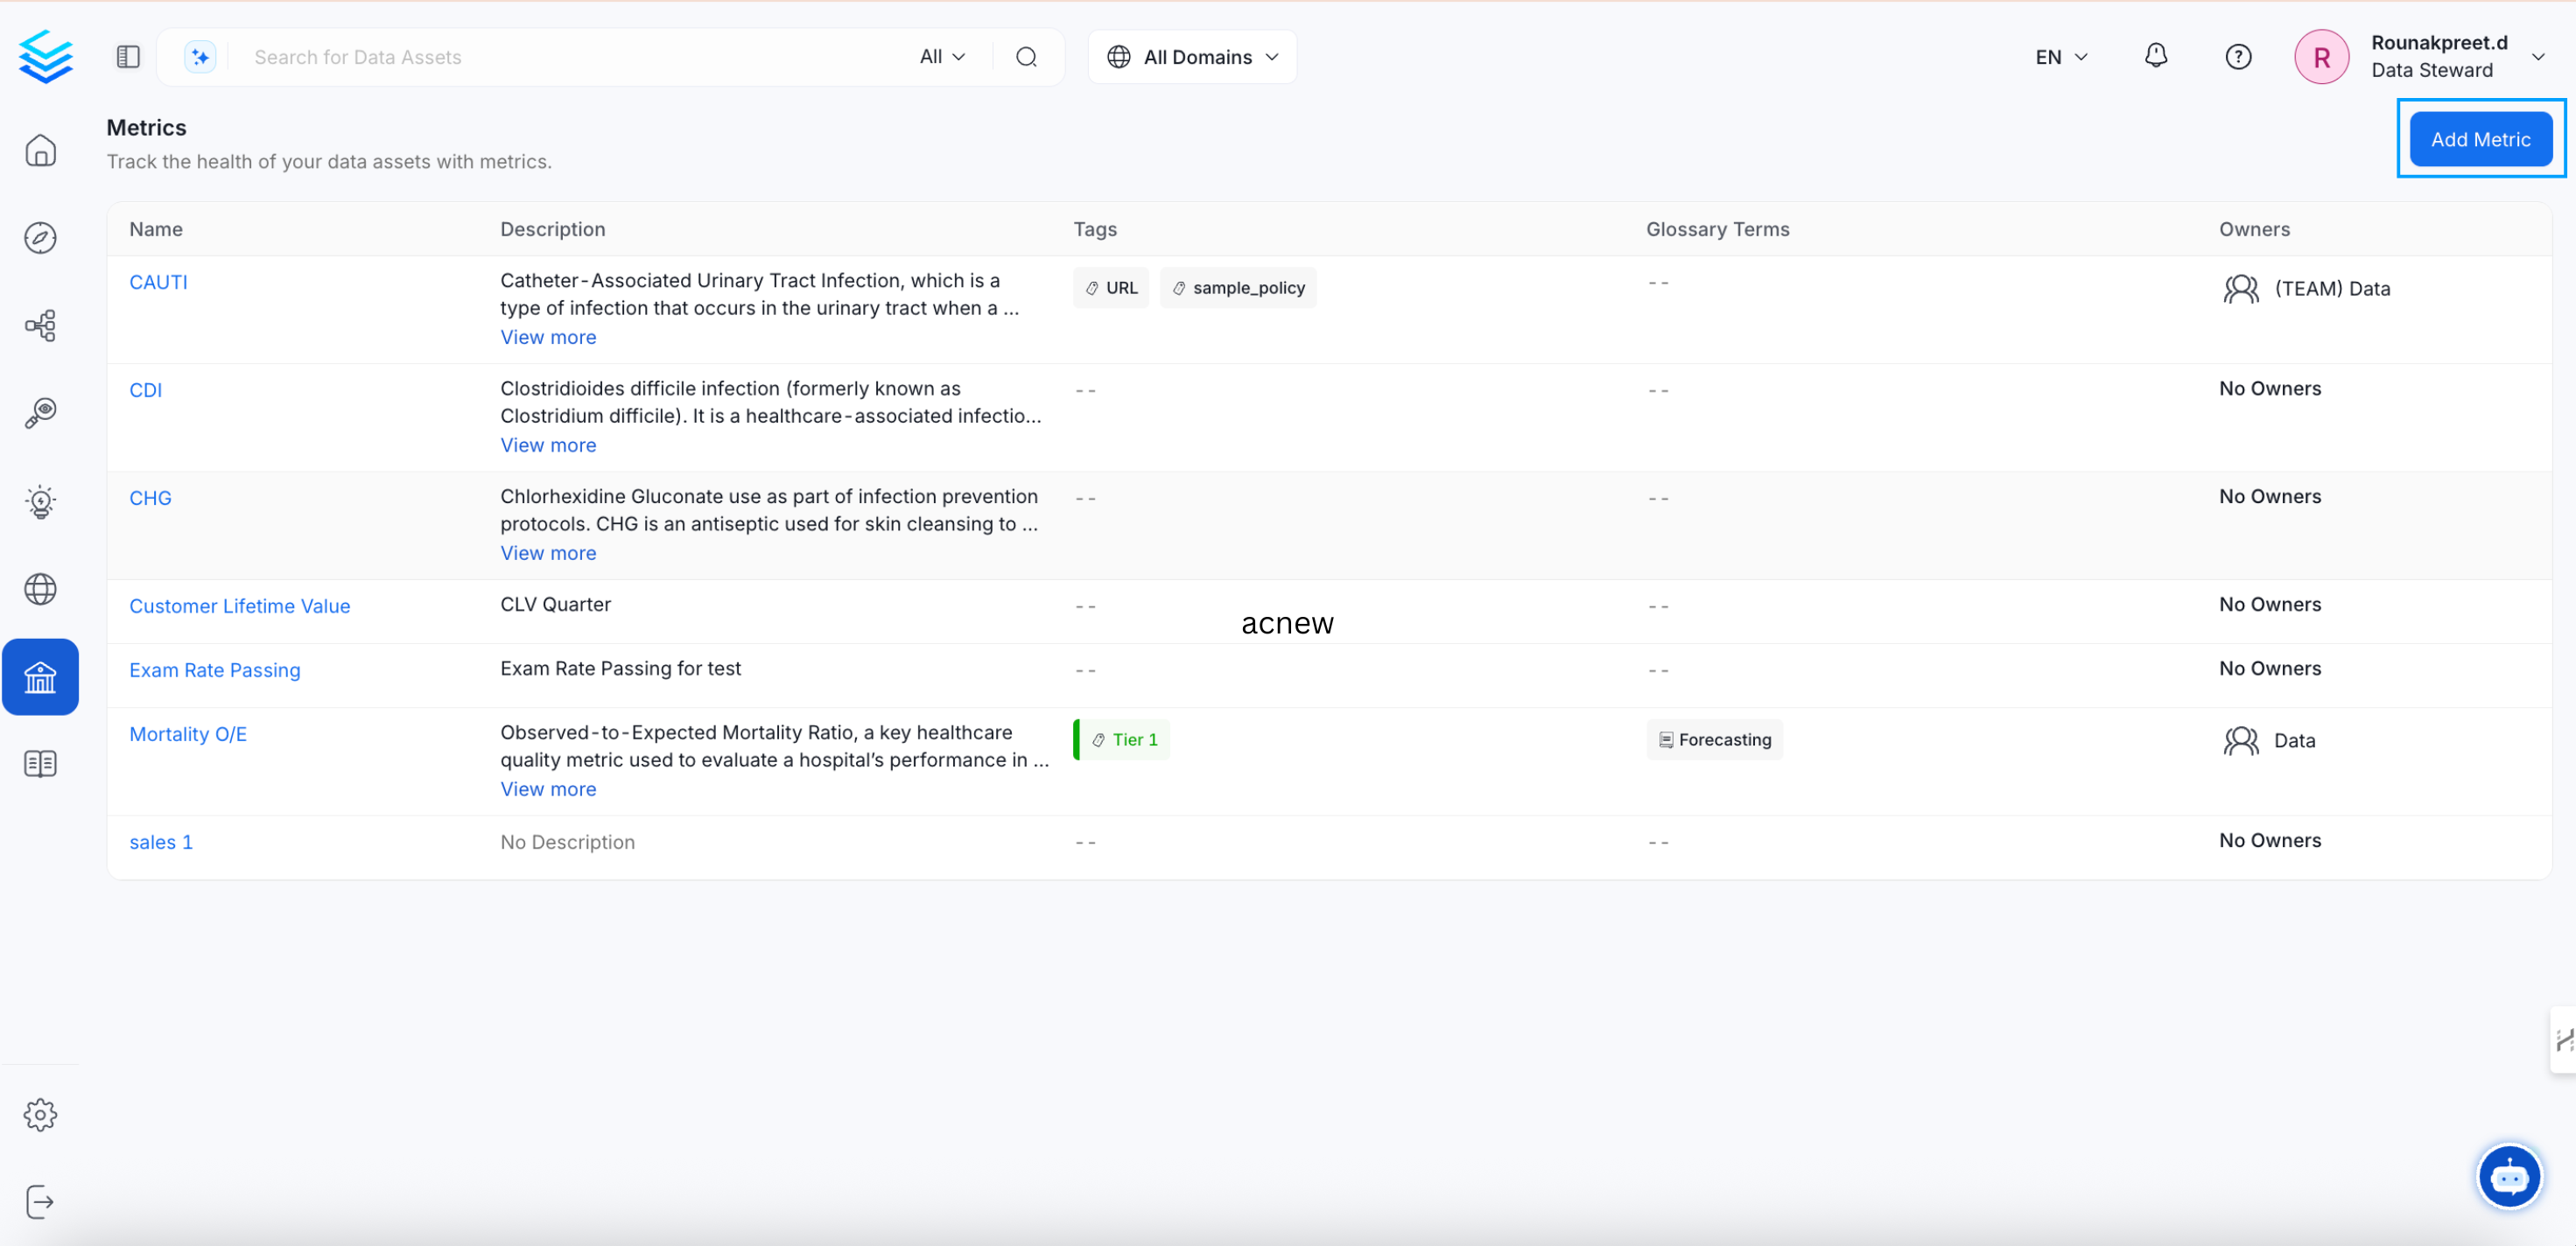Open the notifications bell
The height and width of the screenshot is (1246, 2576).
(x=2155, y=56)
